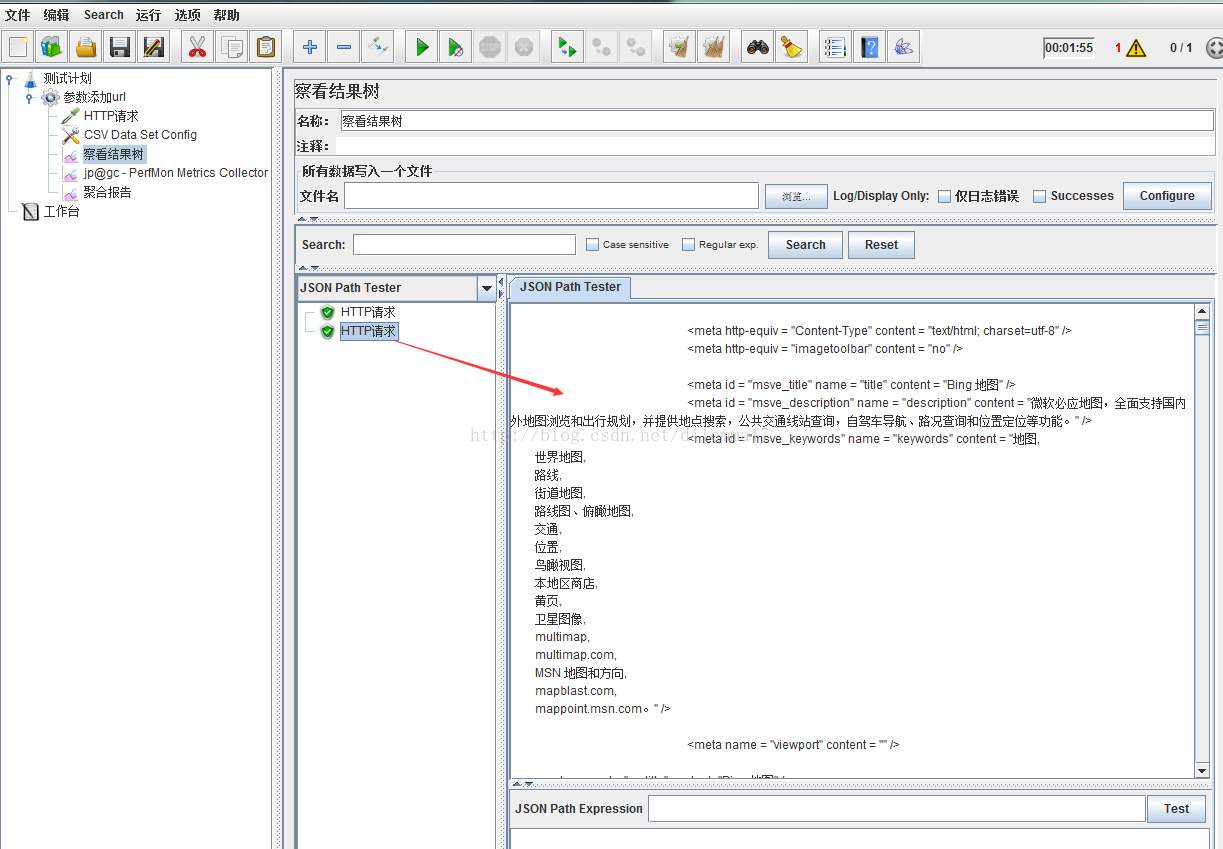Focus the 名称 name field
1223x849 pixels.
tap(776, 121)
